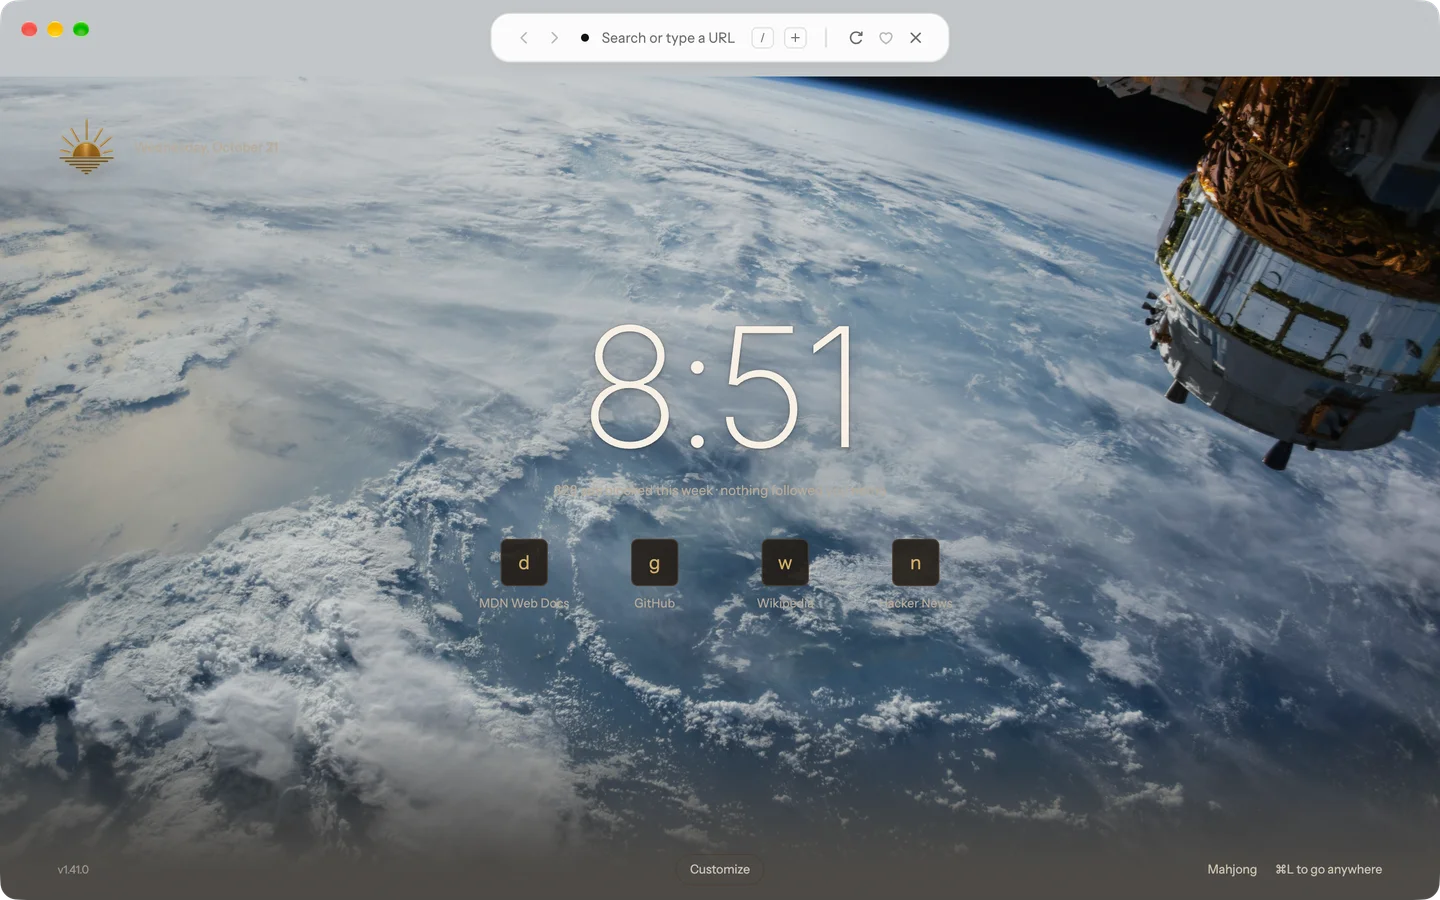Click the heart favorite icon
Viewport: 1440px width, 900px height.
(886, 38)
